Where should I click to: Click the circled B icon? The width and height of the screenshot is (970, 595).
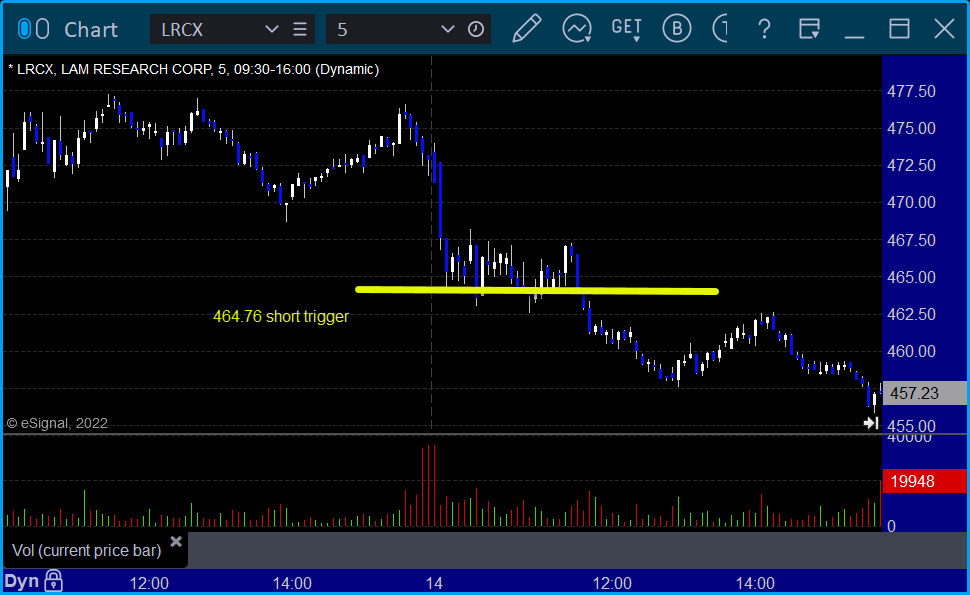(677, 28)
